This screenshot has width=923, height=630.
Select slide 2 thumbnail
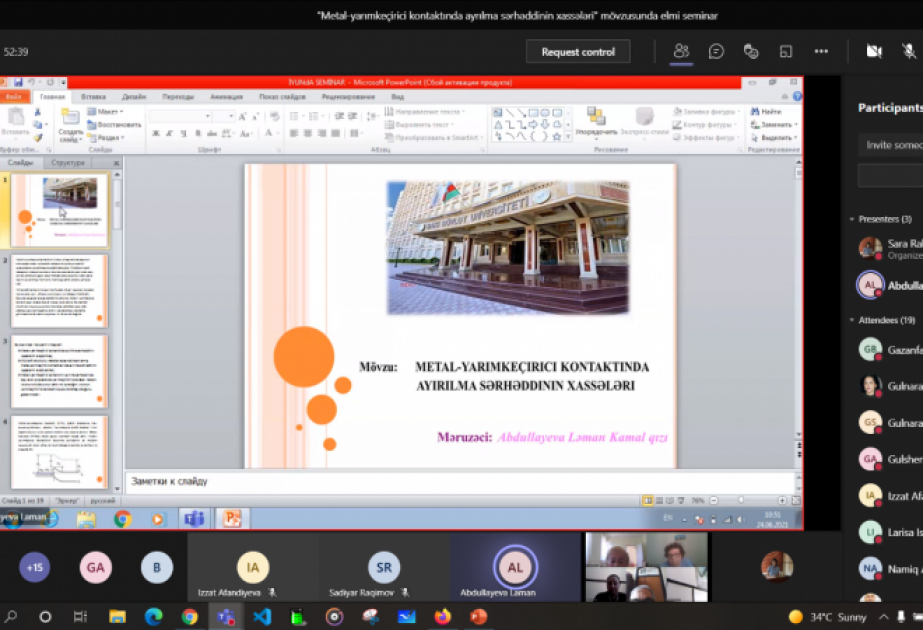coord(59,291)
